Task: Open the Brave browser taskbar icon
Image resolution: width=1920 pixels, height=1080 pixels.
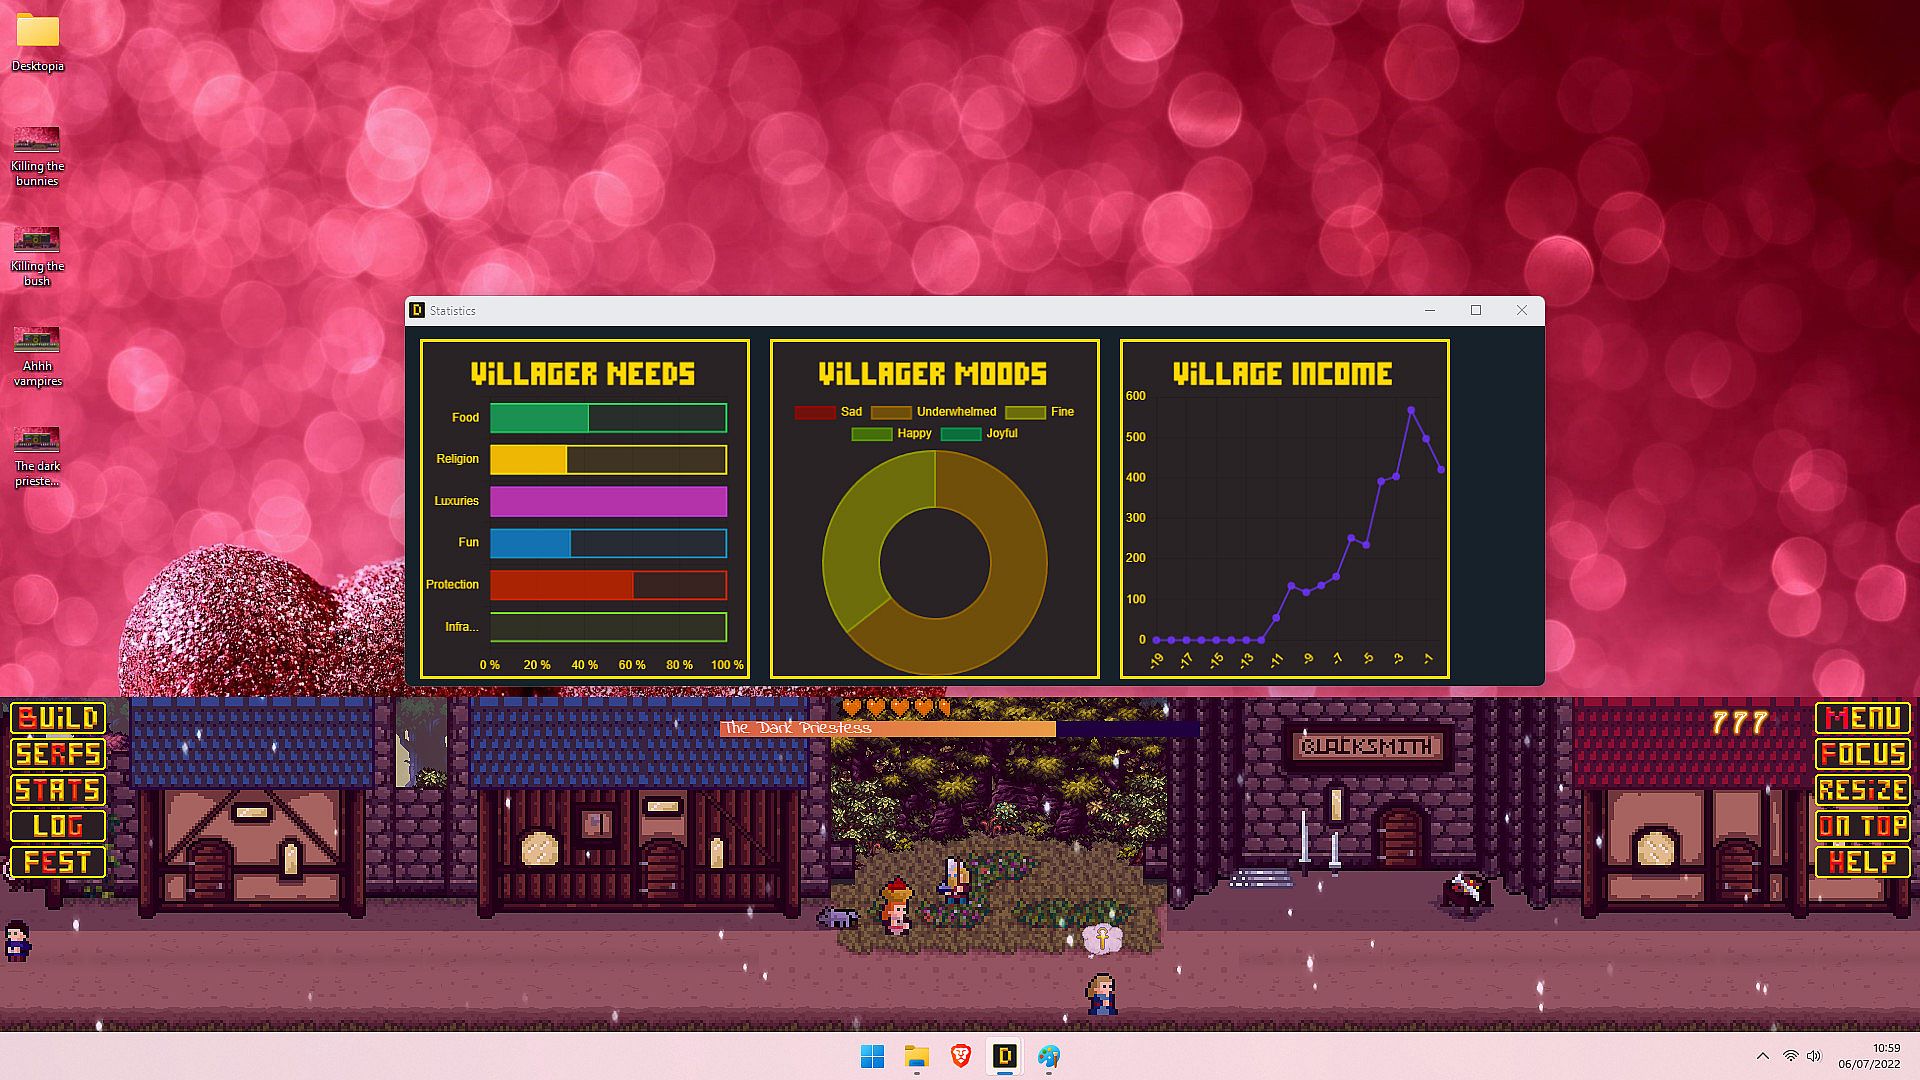Action: click(x=960, y=1056)
